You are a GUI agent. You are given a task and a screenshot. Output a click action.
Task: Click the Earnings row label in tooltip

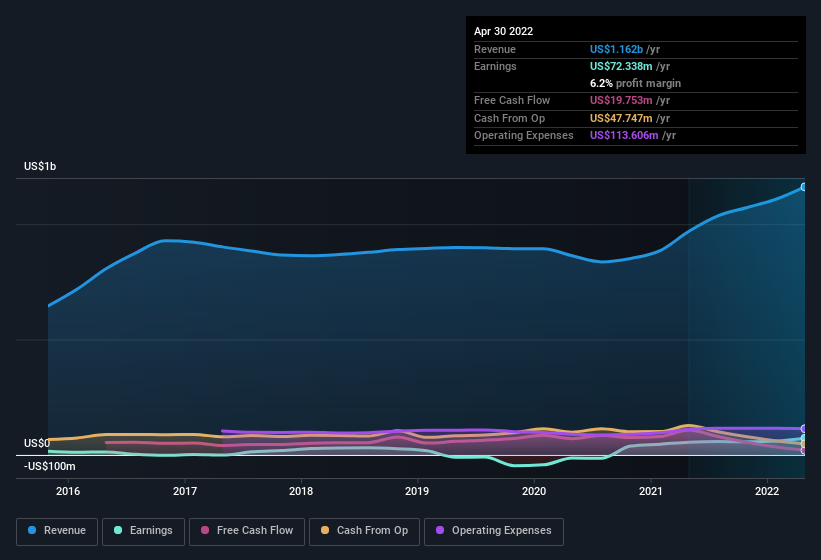pyautogui.click(x=495, y=66)
